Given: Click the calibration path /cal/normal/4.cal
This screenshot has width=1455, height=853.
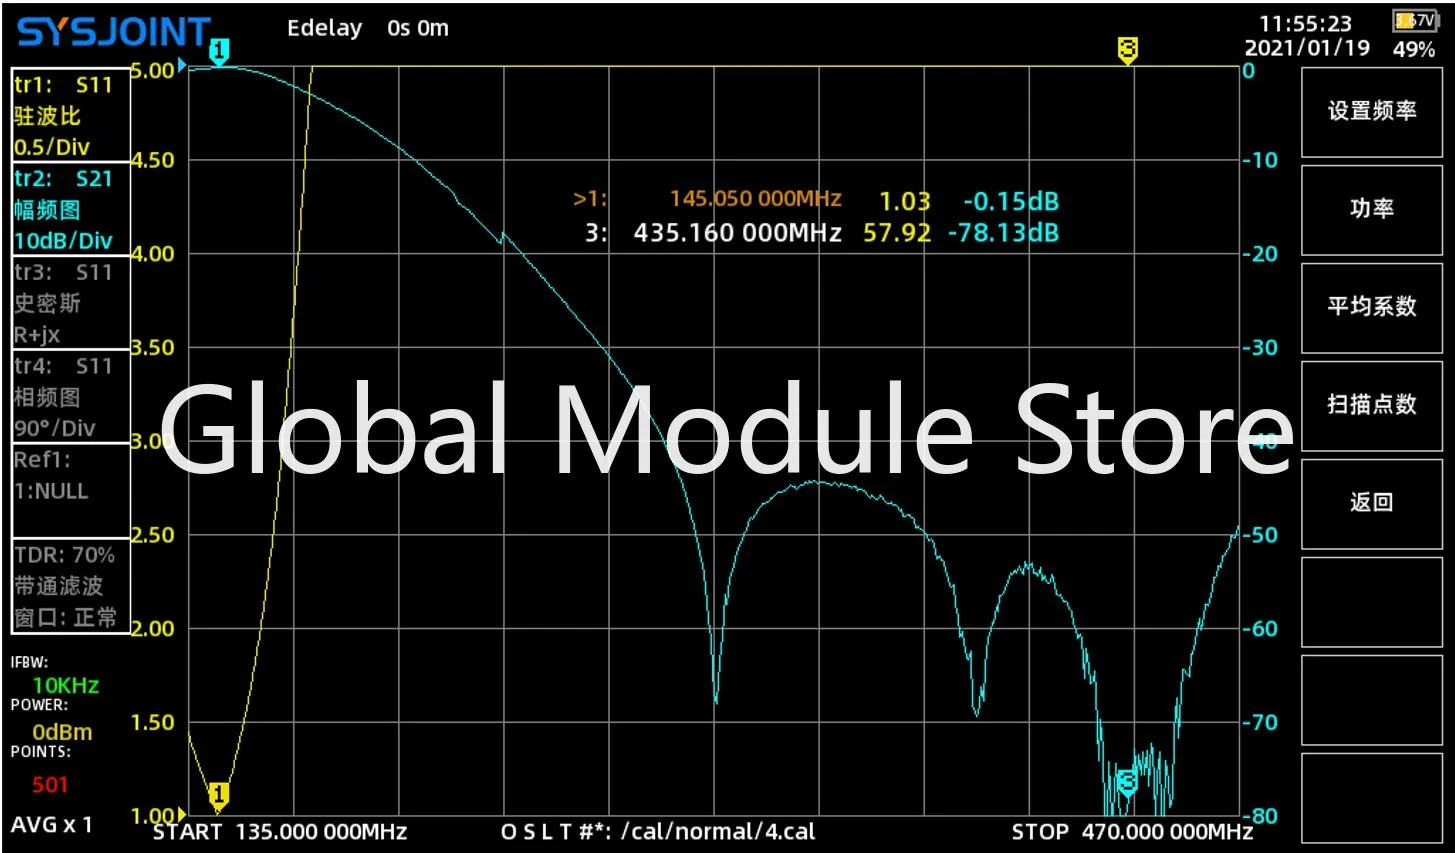Looking at the screenshot, I should pyautogui.click(x=718, y=832).
